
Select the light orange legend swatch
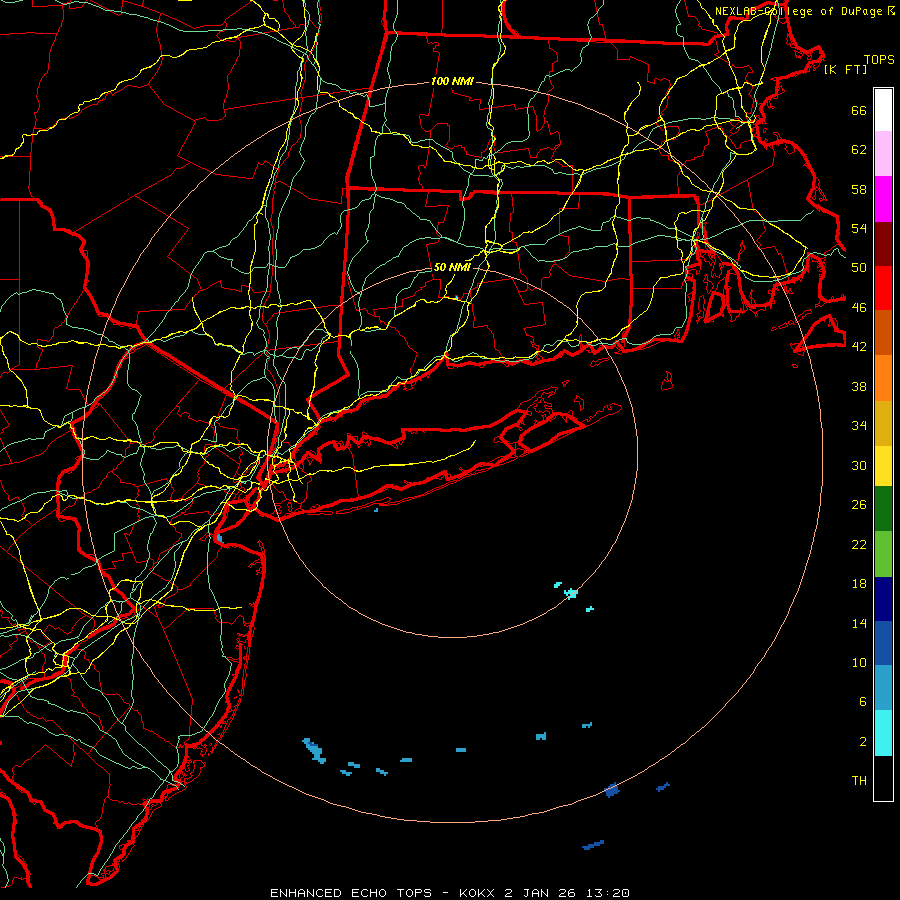coord(883,378)
